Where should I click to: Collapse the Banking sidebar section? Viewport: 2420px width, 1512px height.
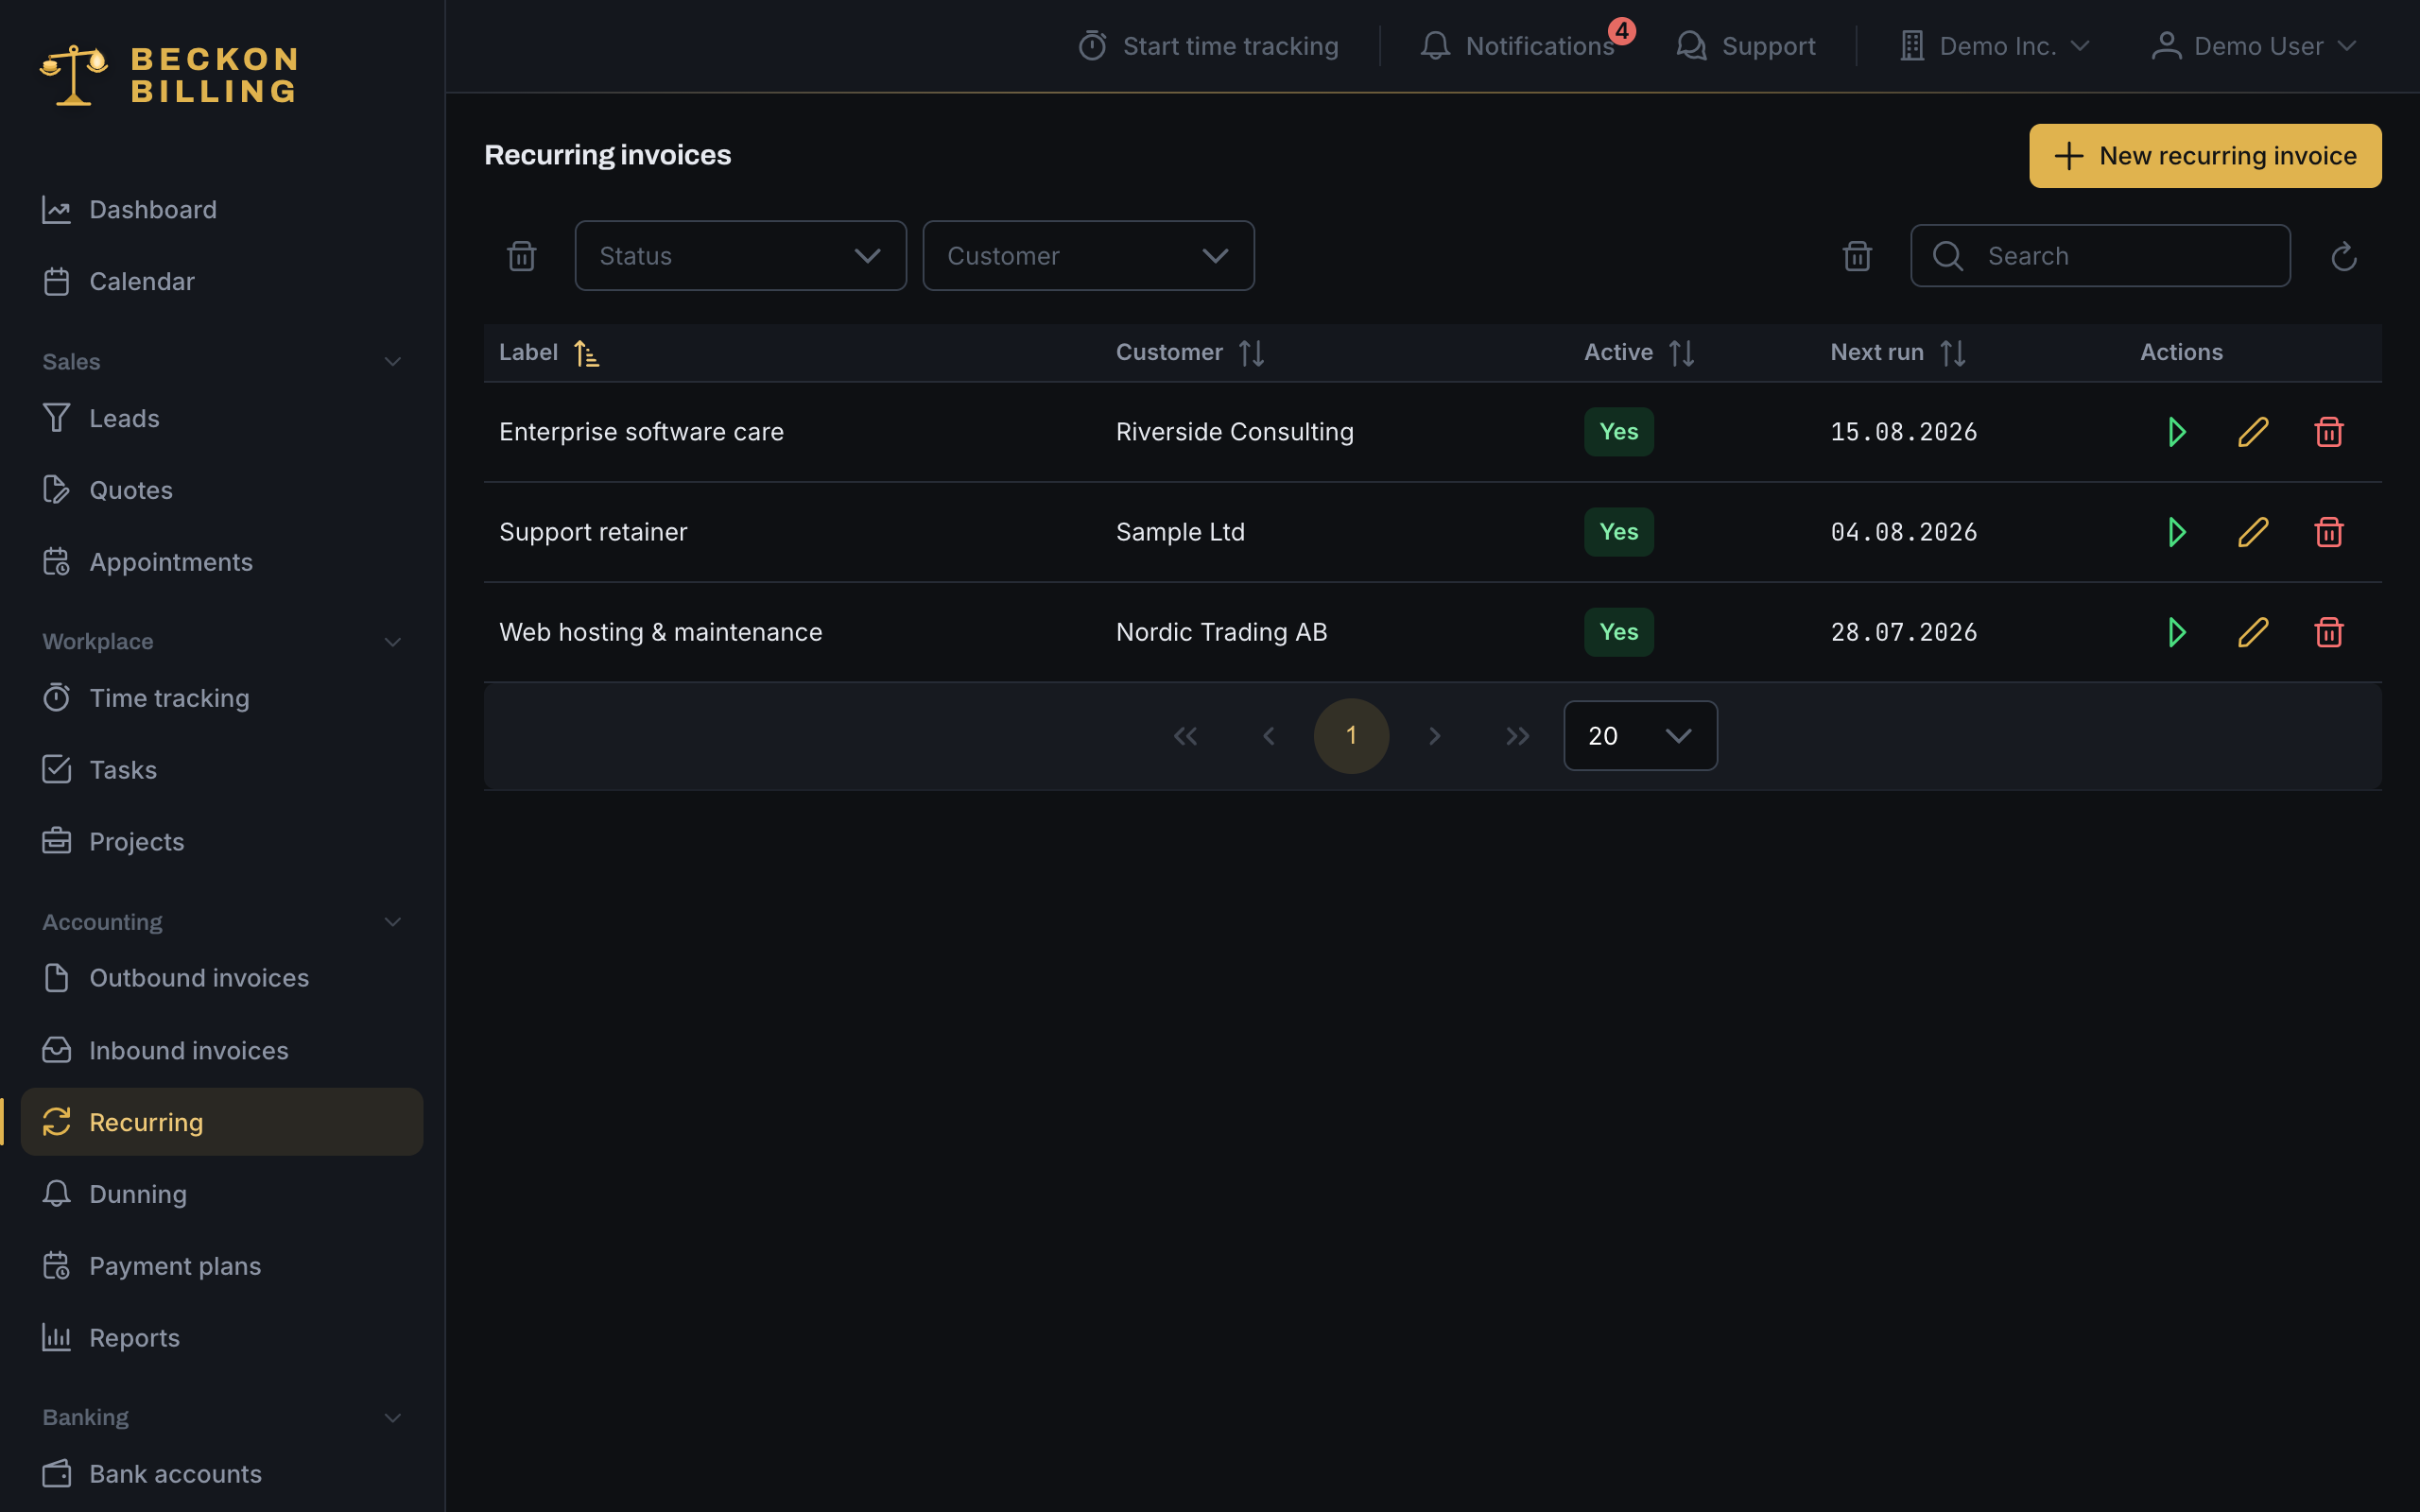(x=222, y=1417)
